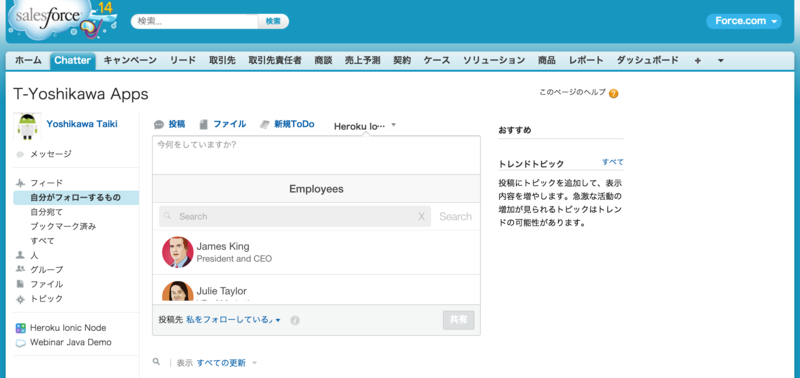Click the 投稿 publisher link
This screenshot has height=378, width=800.
[x=177, y=124]
